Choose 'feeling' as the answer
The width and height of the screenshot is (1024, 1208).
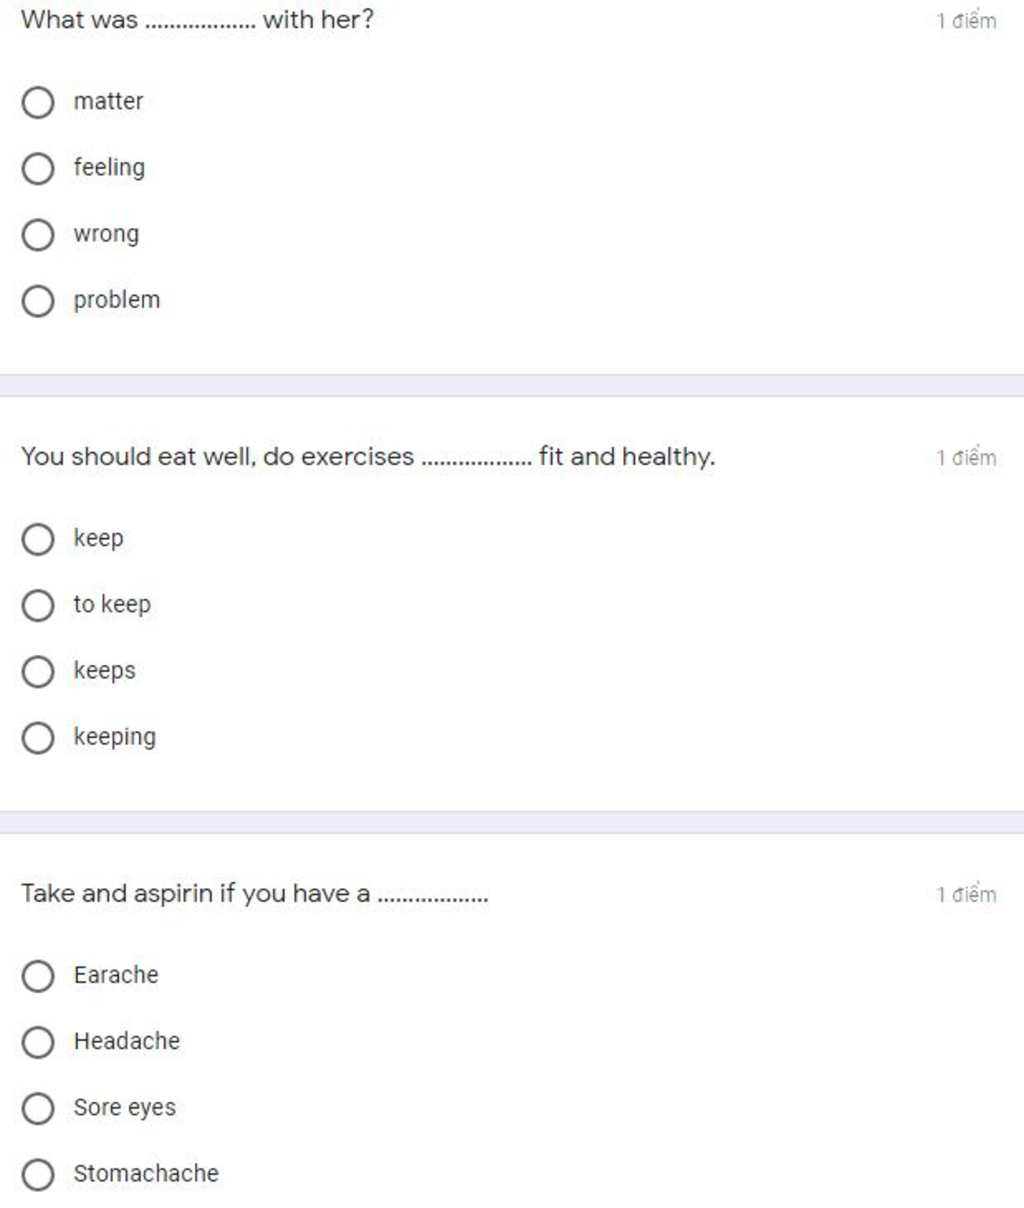click(x=38, y=168)
